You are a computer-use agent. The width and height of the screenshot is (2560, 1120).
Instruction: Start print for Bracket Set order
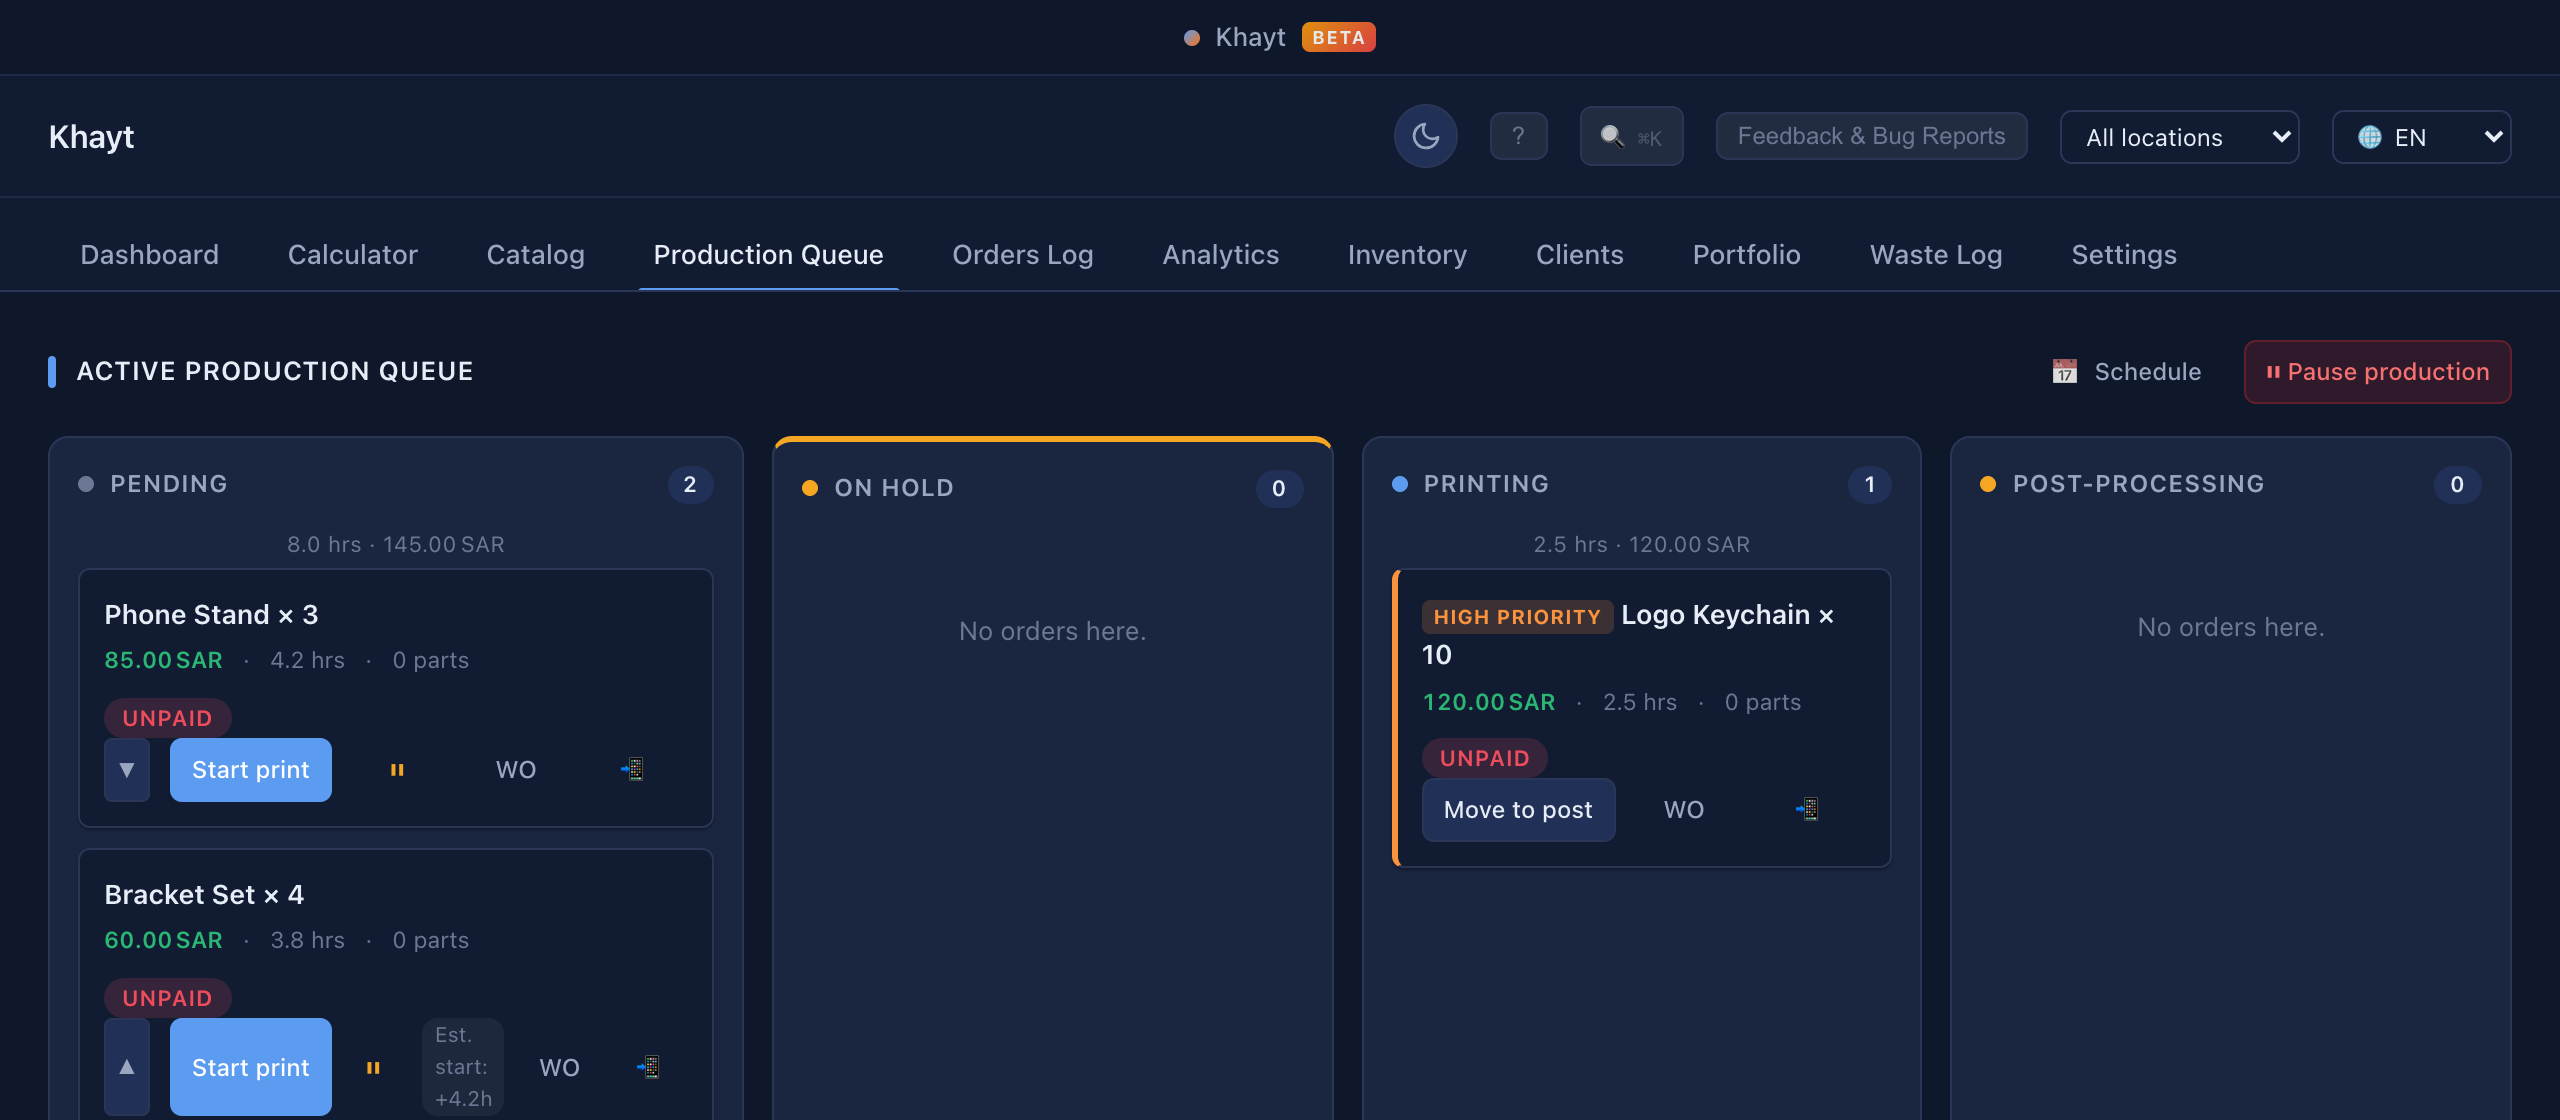pos(250,1067)
